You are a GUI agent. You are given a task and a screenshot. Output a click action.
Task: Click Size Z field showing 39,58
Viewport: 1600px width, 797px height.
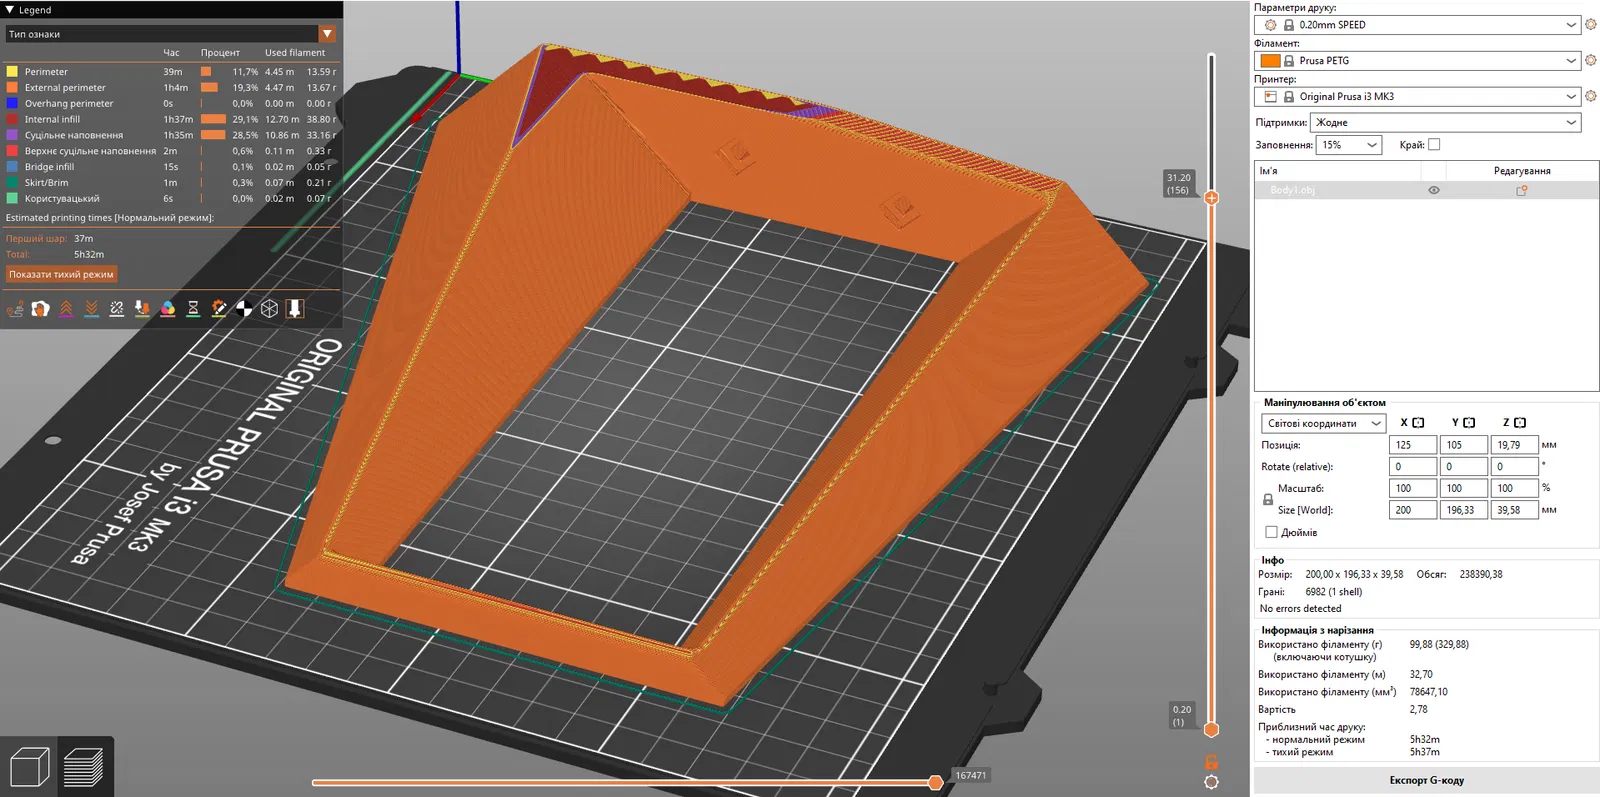tap(1515, 510)
